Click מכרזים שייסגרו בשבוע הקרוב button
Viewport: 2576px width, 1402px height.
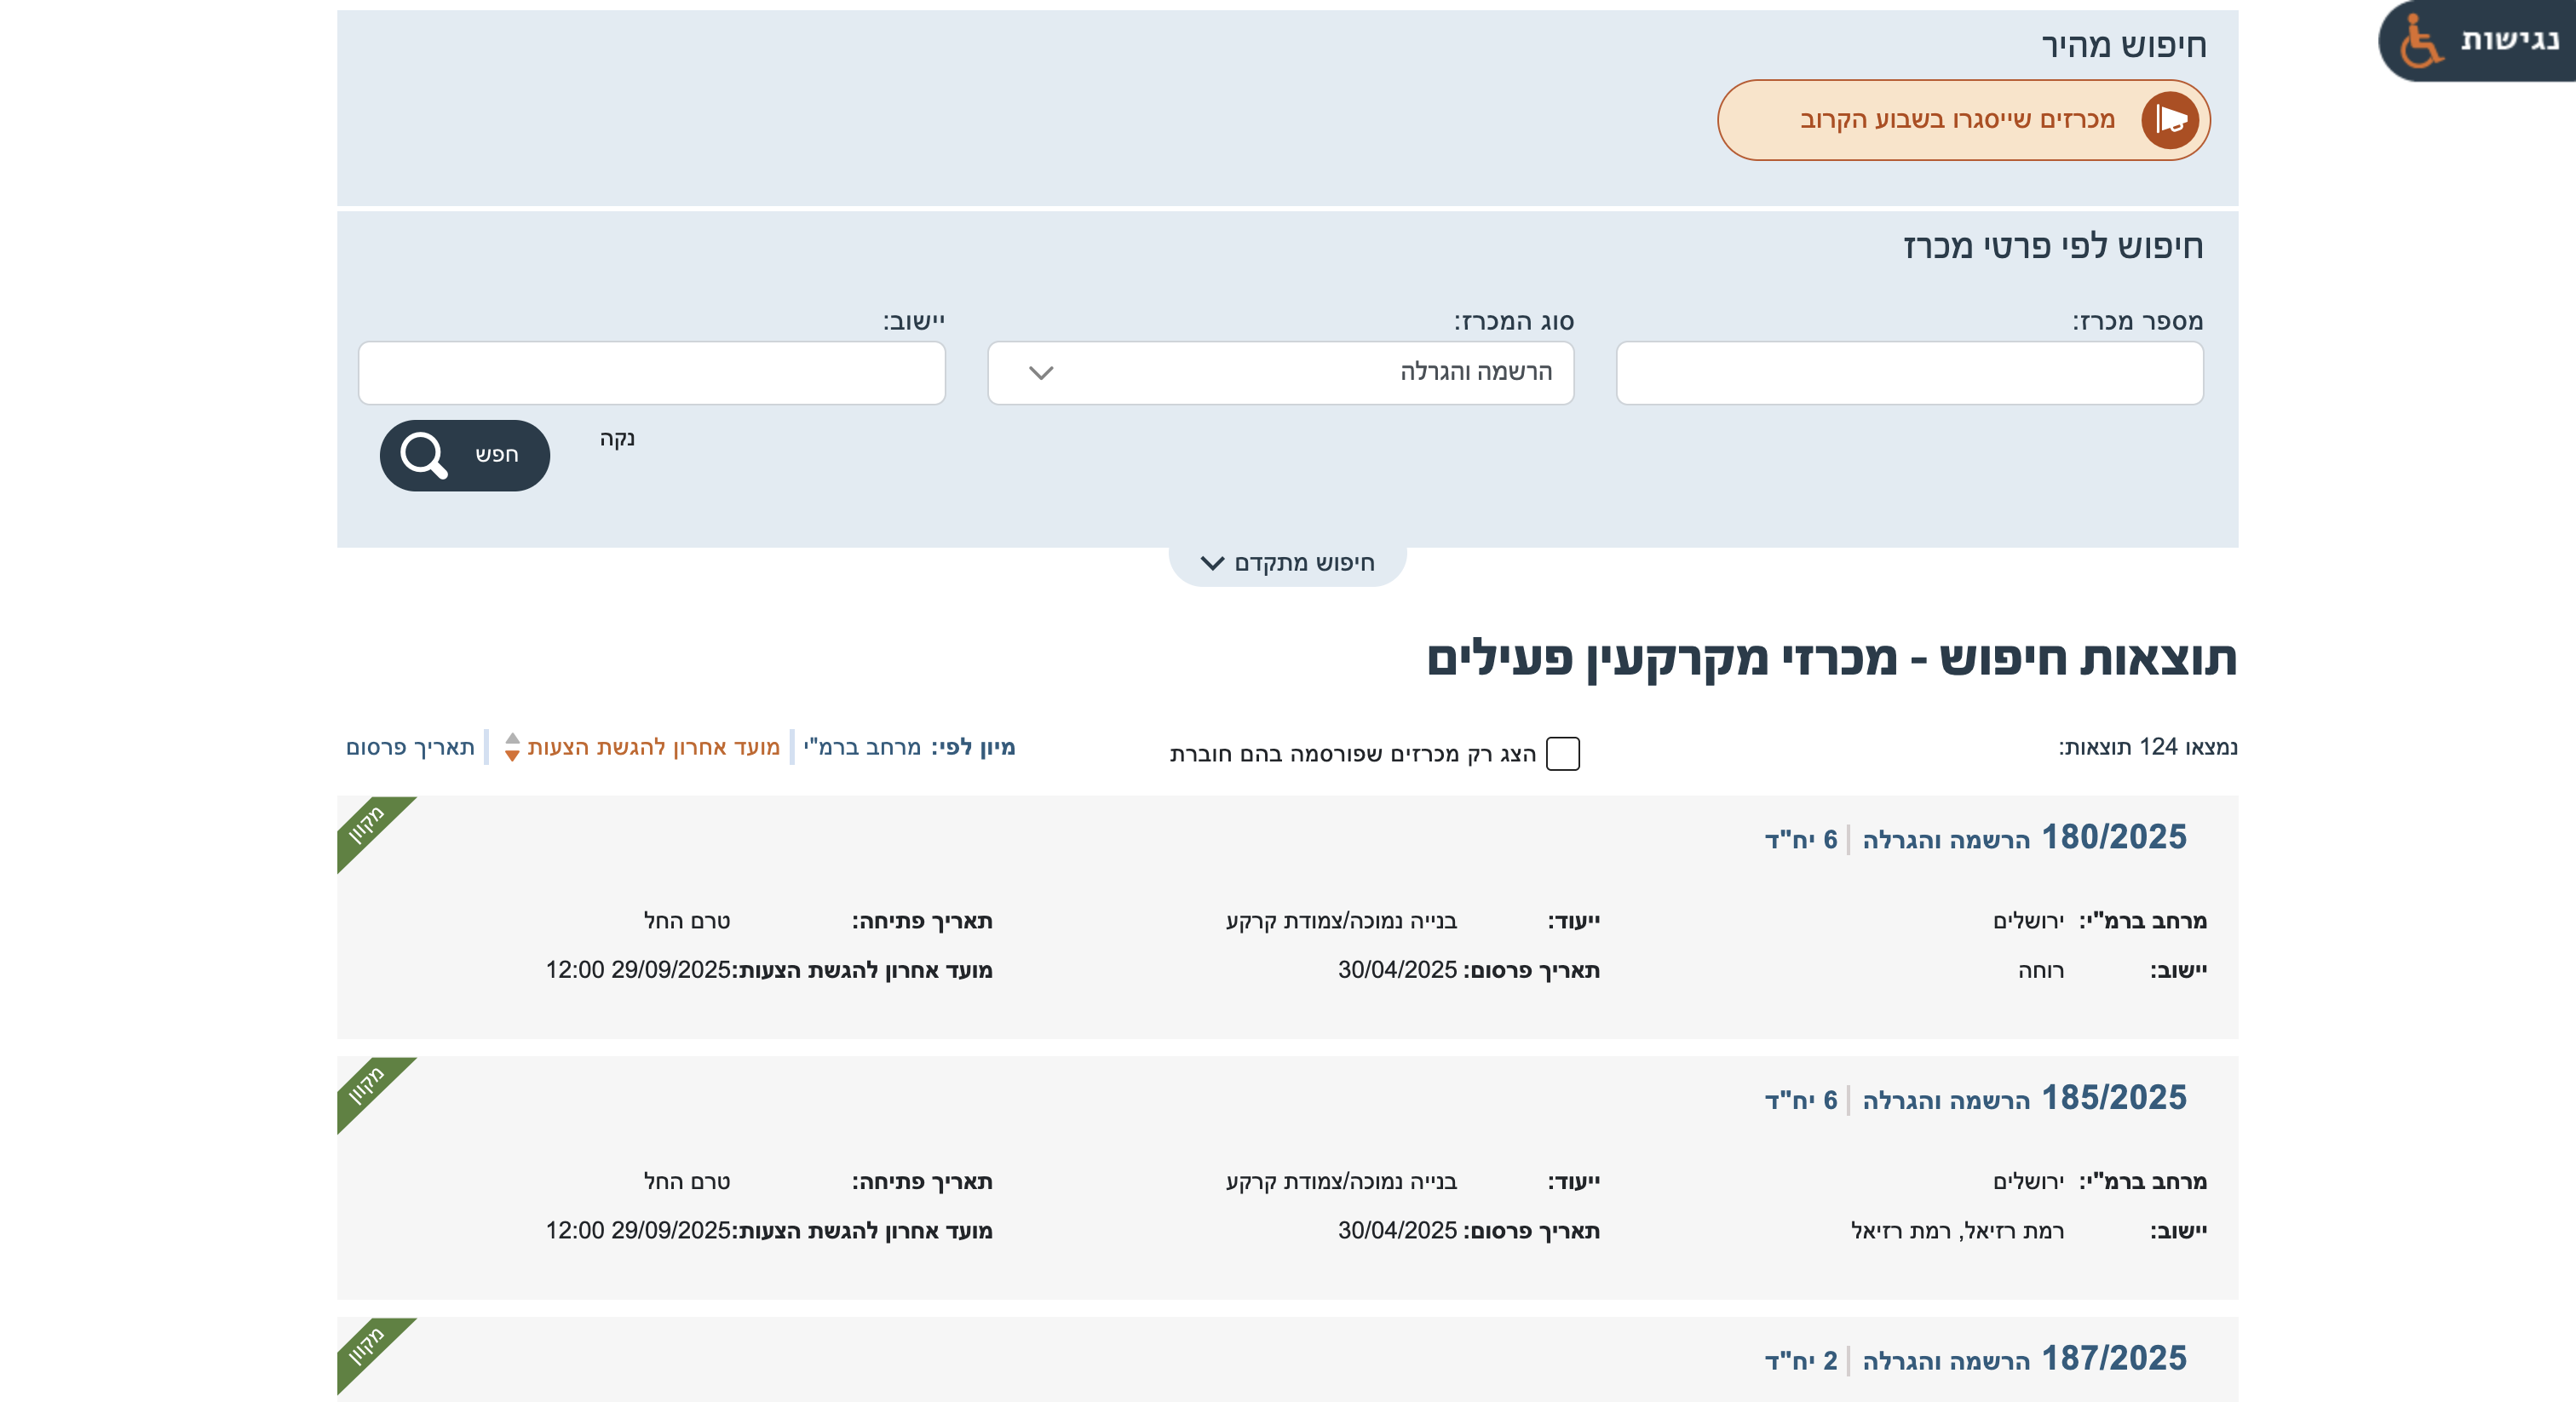(x=1964, y=120)
